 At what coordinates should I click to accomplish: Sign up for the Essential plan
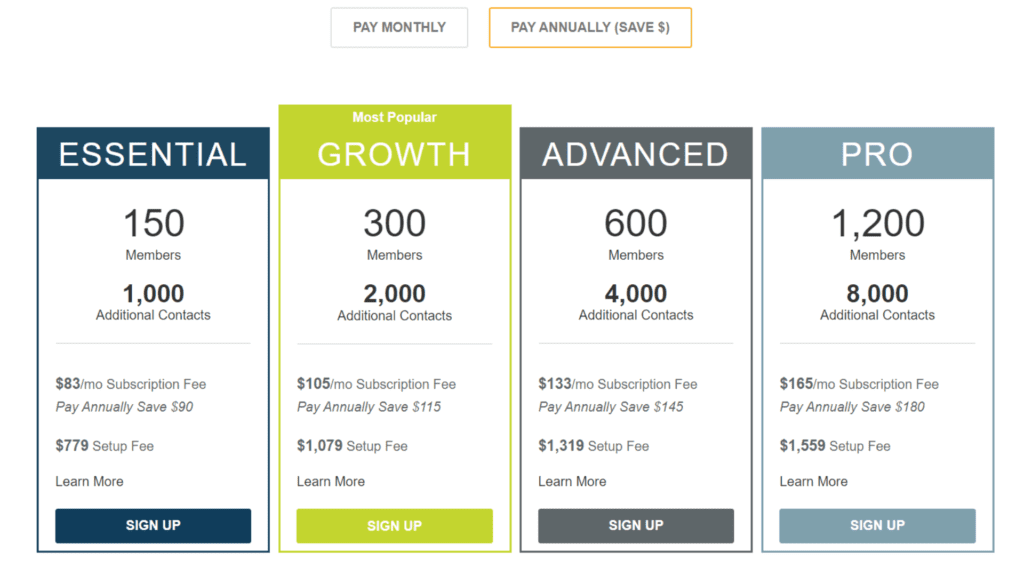pos(153,526)
